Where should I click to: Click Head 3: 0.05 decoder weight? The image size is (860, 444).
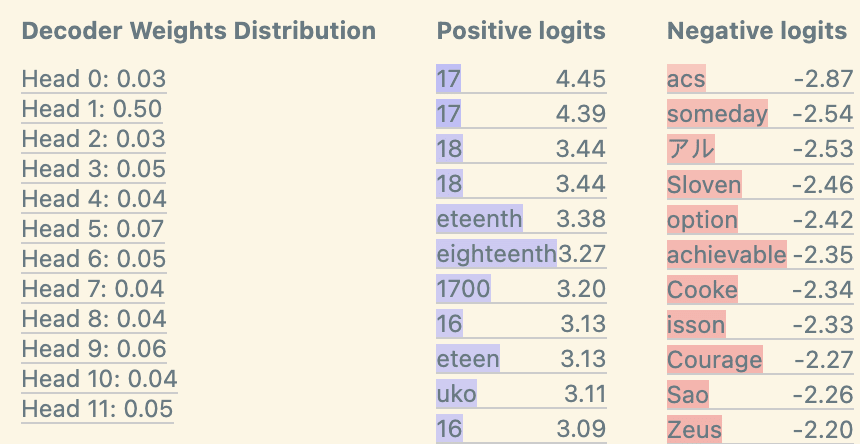click(x=93, y=169)
